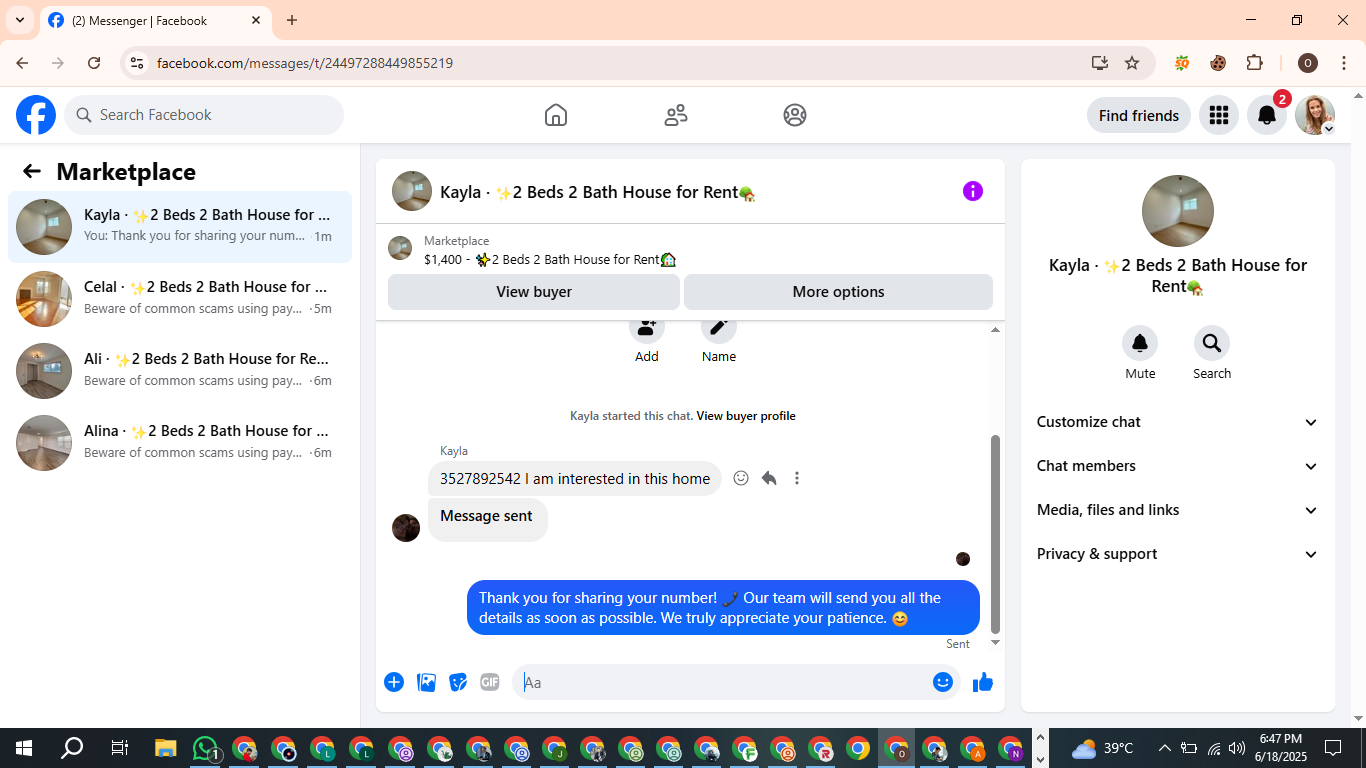Image resolution: width=1366 pixels, height=768 pixels.
Task: Open the Celal conversation
Action: (180, 299)
